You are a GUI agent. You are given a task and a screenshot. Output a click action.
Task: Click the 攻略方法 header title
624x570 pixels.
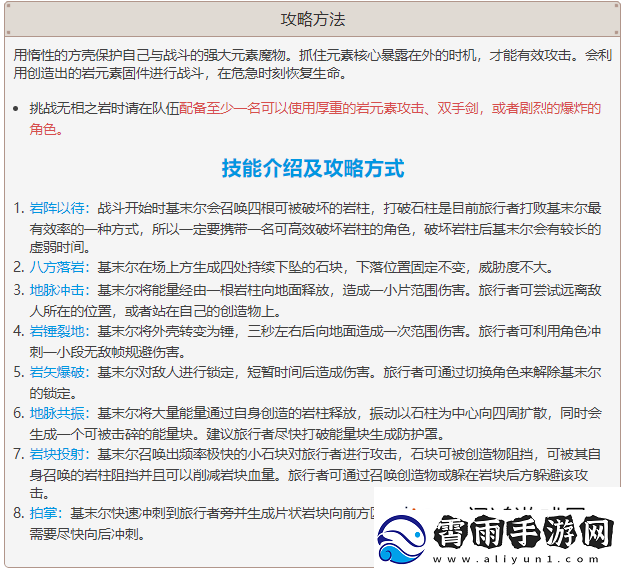point(313,20)
